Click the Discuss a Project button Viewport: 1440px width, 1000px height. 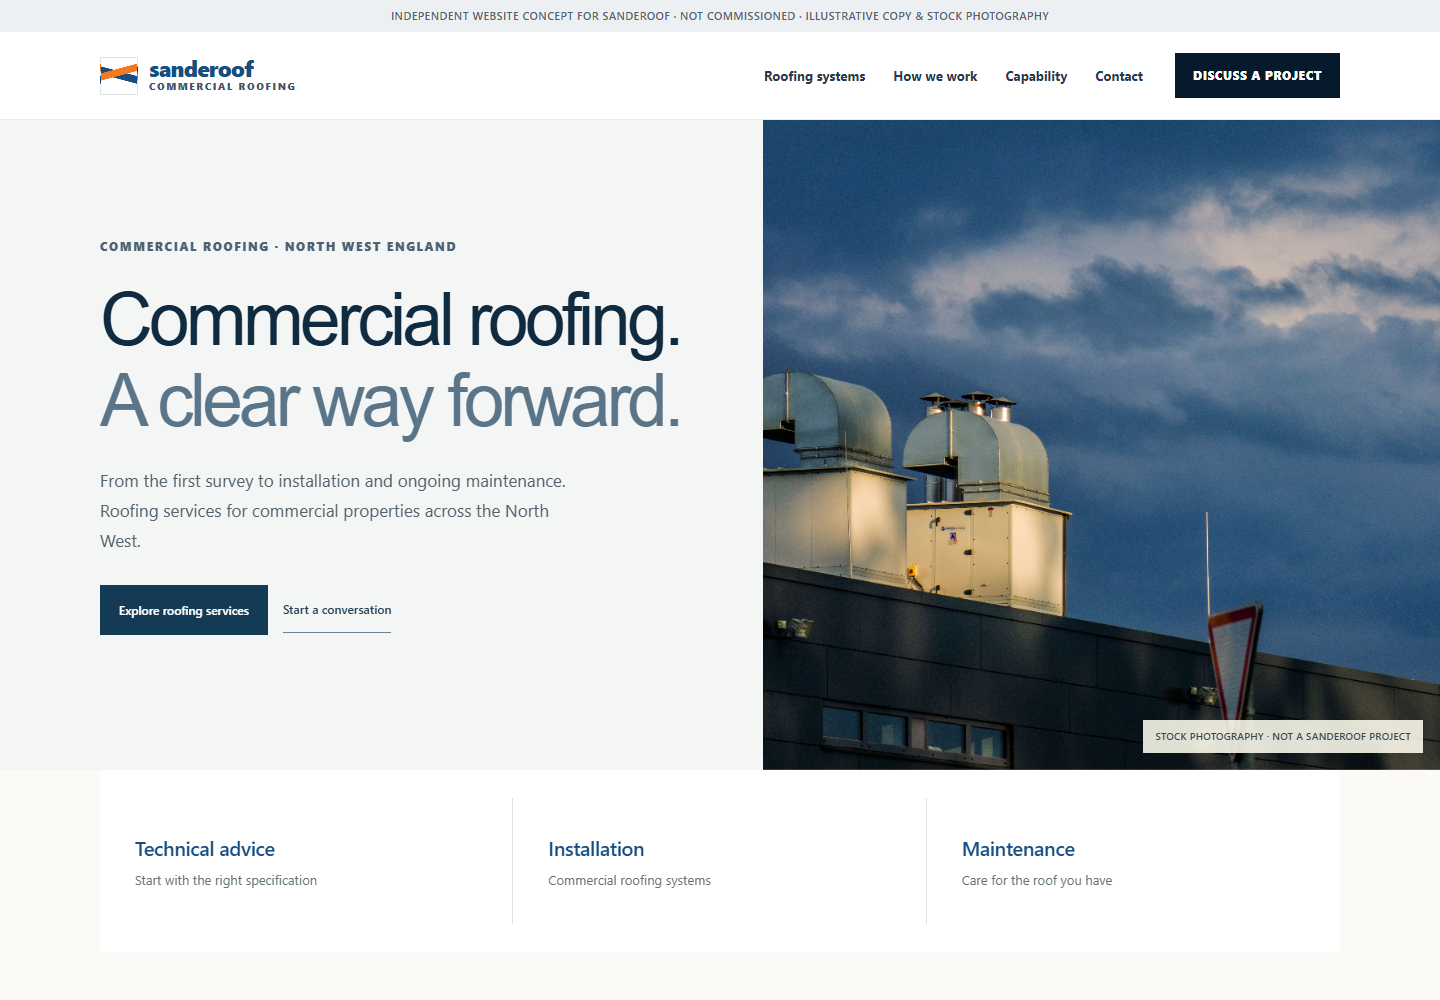(x=1257, y=76)
